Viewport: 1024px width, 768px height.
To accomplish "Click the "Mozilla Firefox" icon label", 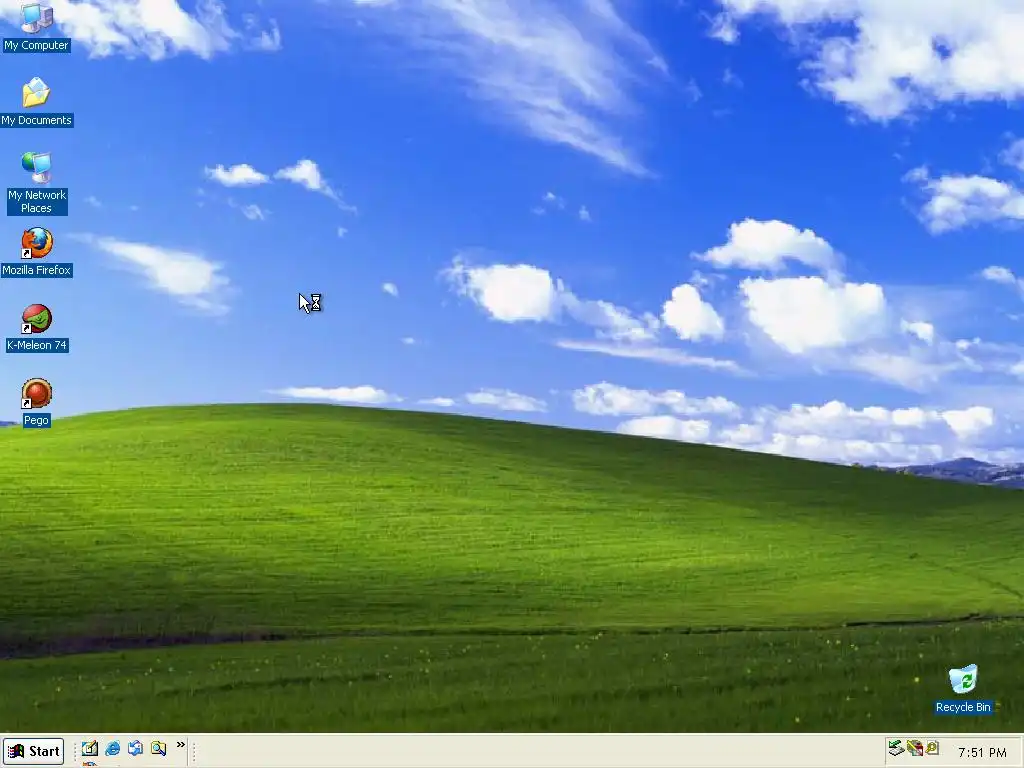I will [x=37, y=270].
